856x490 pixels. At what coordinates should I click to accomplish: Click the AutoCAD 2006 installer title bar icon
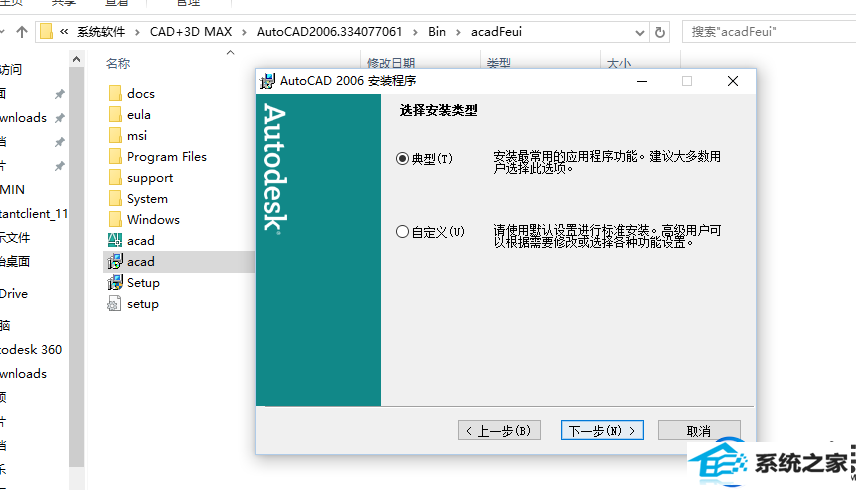click(268, 81)
